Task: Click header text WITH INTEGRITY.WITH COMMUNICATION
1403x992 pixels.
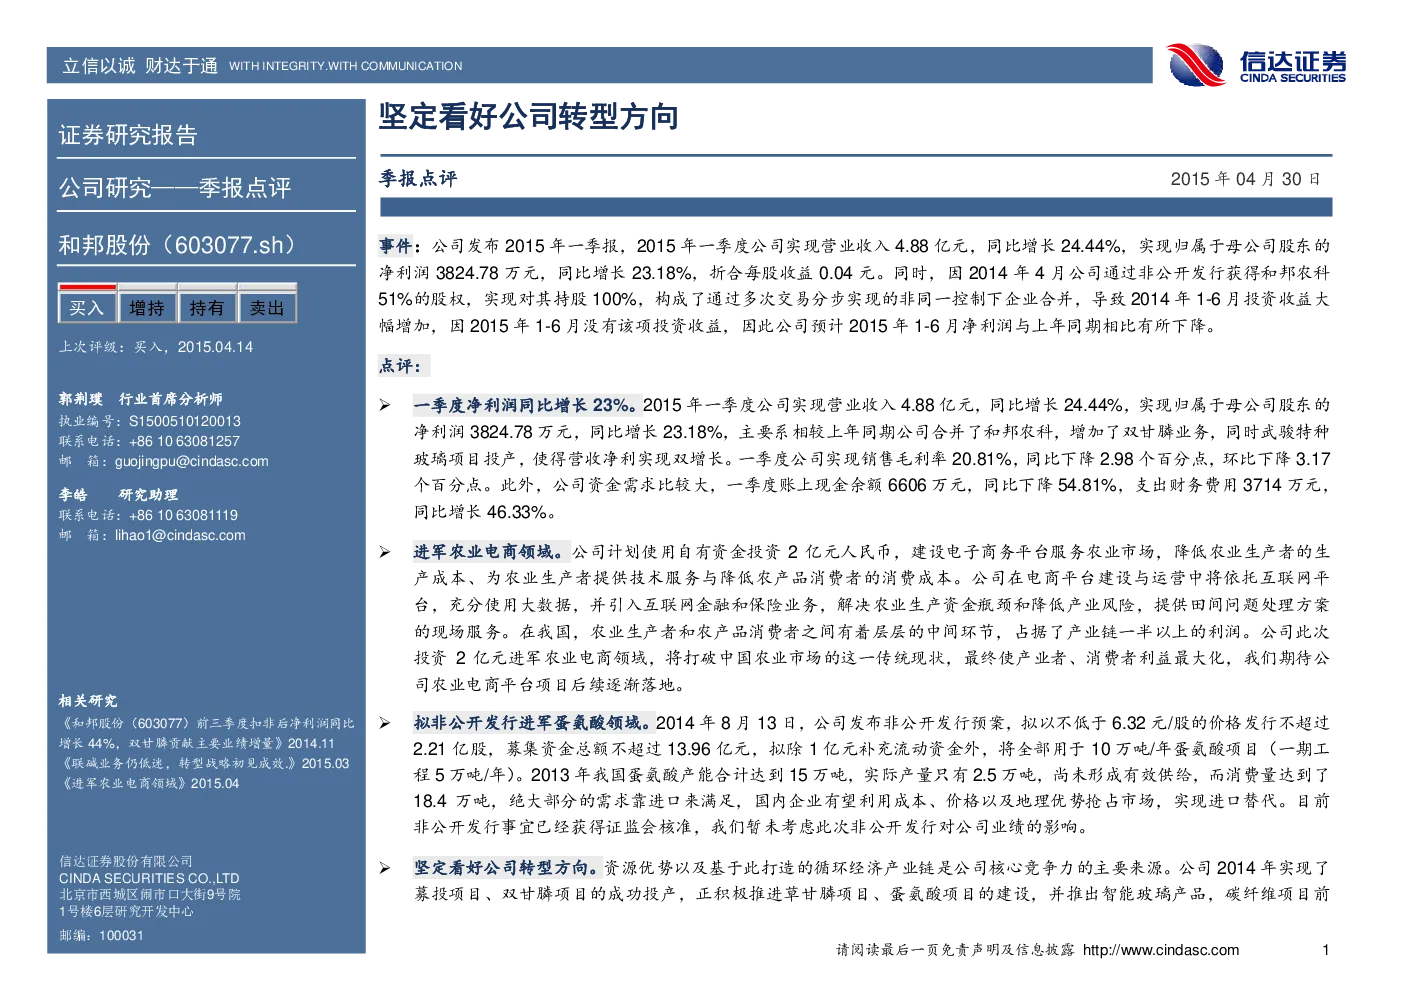Action: click(346, 66)
